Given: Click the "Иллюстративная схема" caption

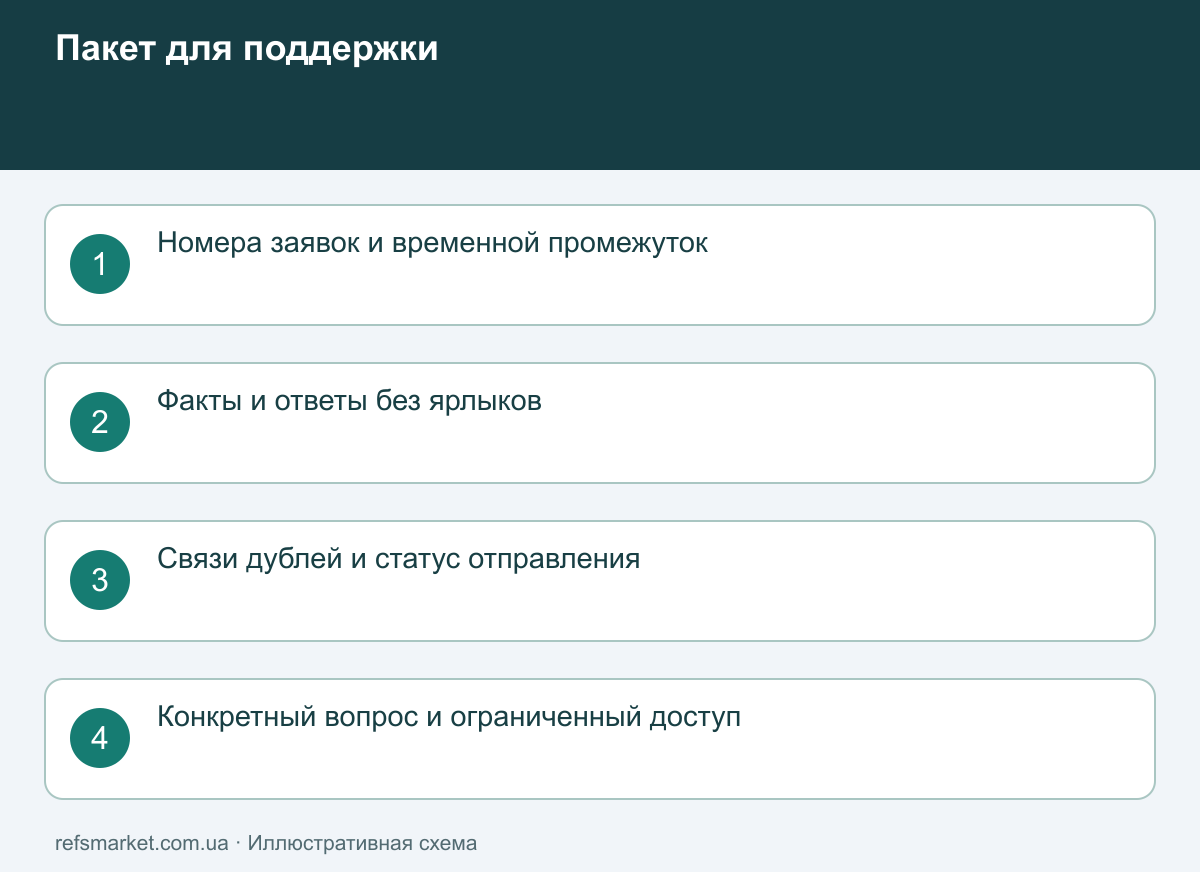Looking at the screenshot, I should [x=362, y=843].
